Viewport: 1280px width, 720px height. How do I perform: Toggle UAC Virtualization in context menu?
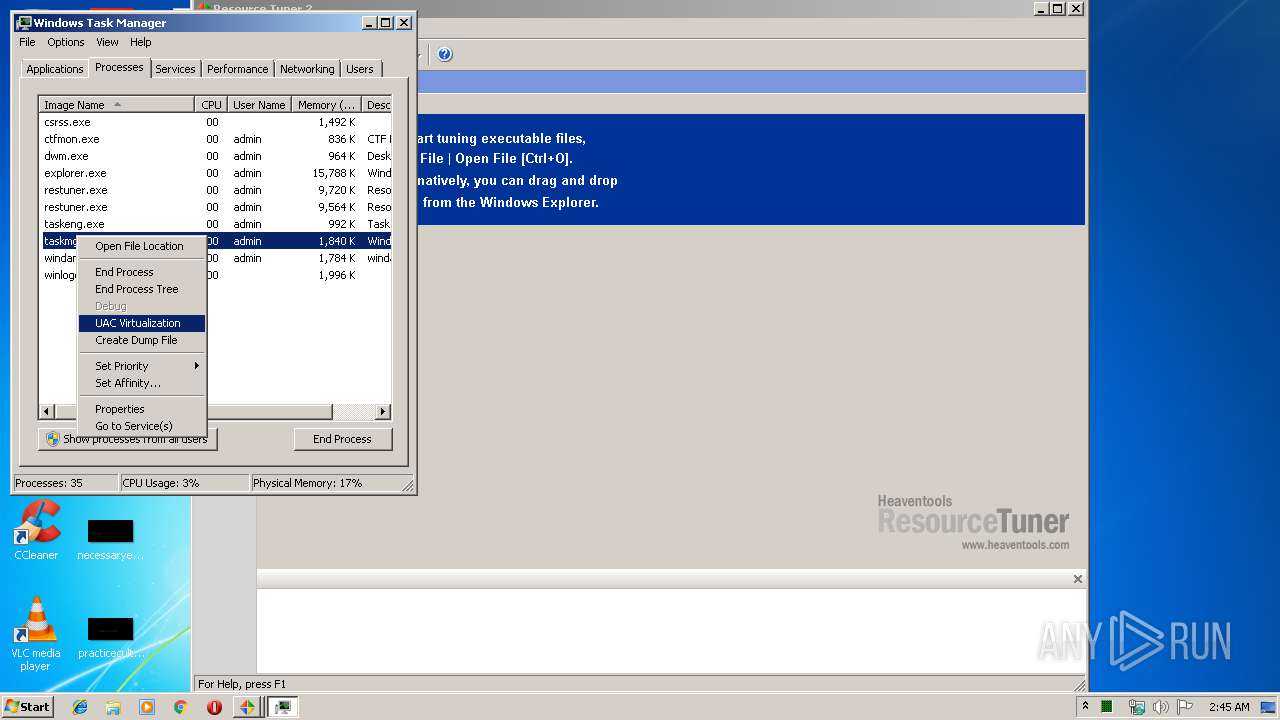[141, 323]
